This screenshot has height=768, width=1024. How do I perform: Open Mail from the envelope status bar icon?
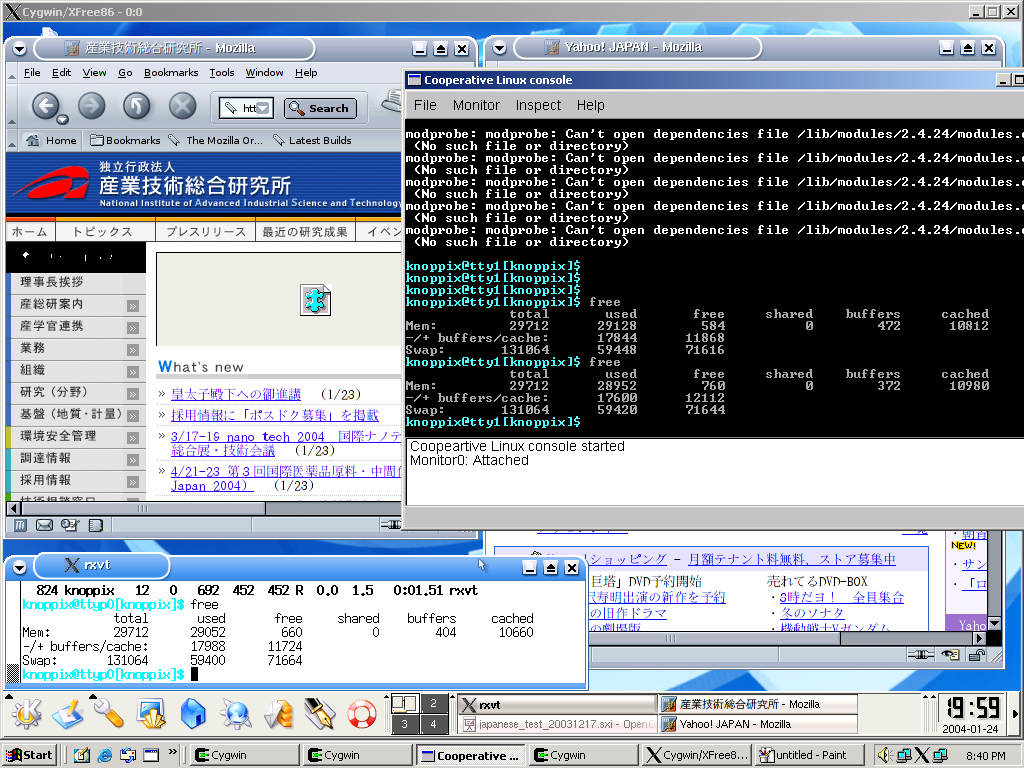point(44,525)
